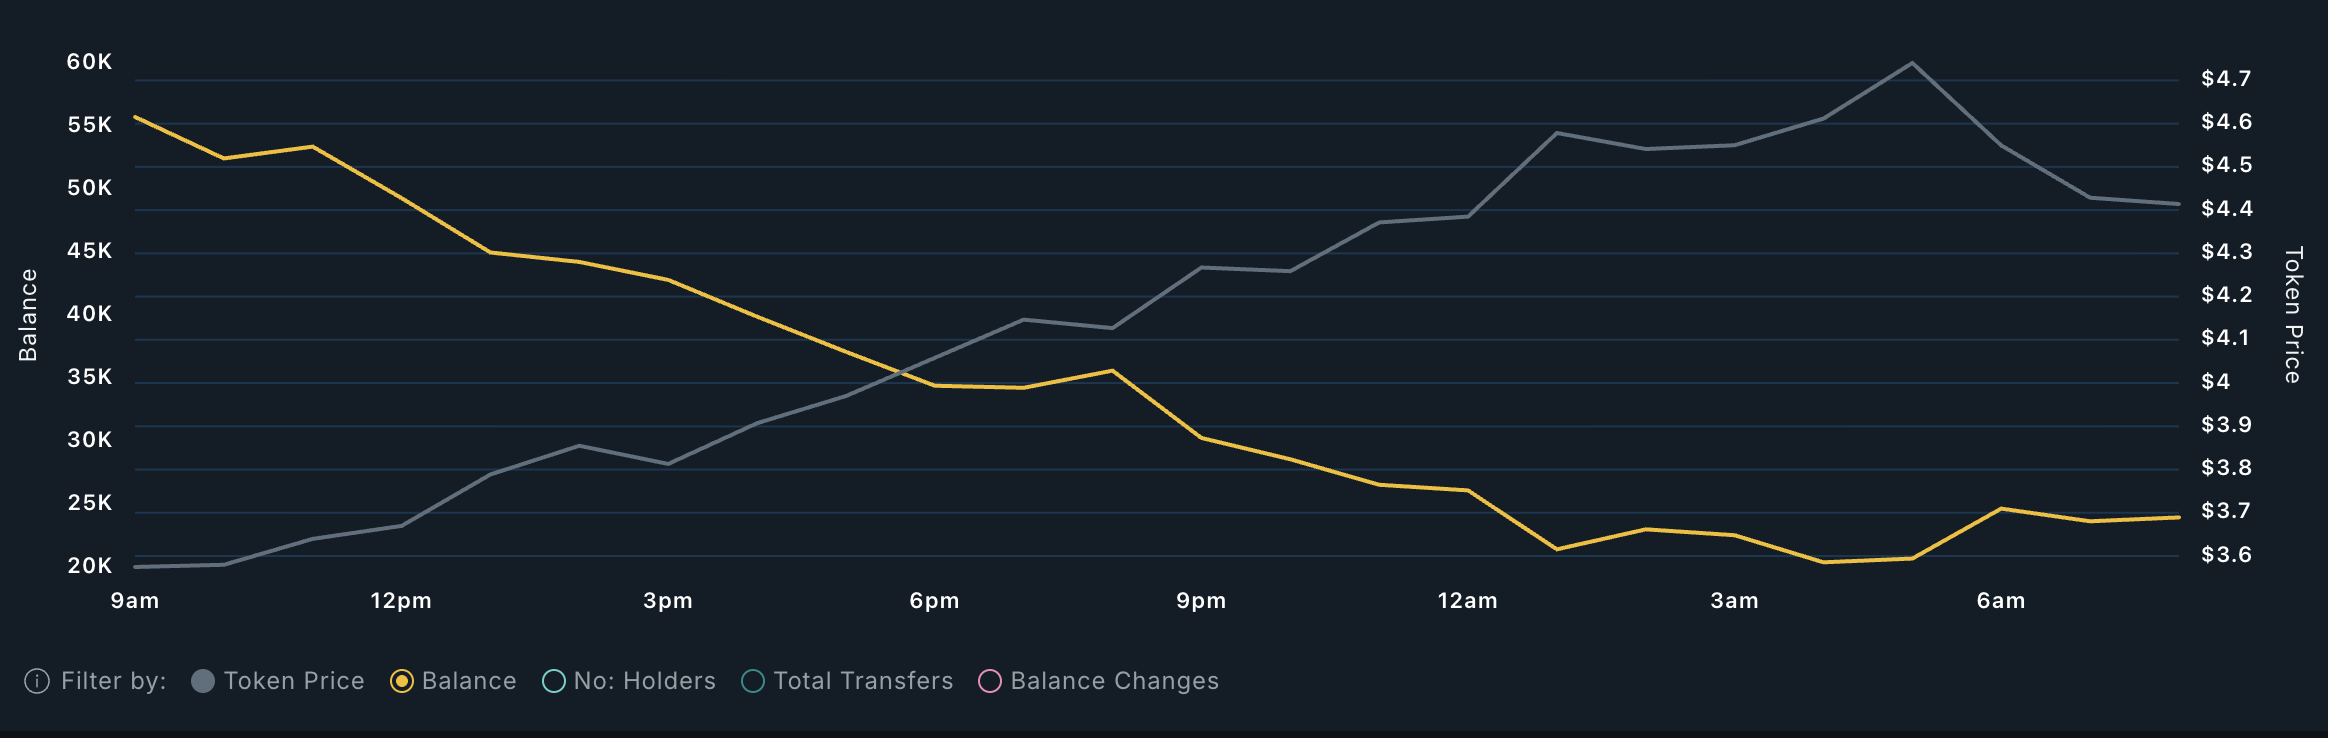The height and width of the screenshot is (738, 2328).
Task: Click the vertical Token Price axis title
Action: pyautogui.click(x=2293, y=315)
